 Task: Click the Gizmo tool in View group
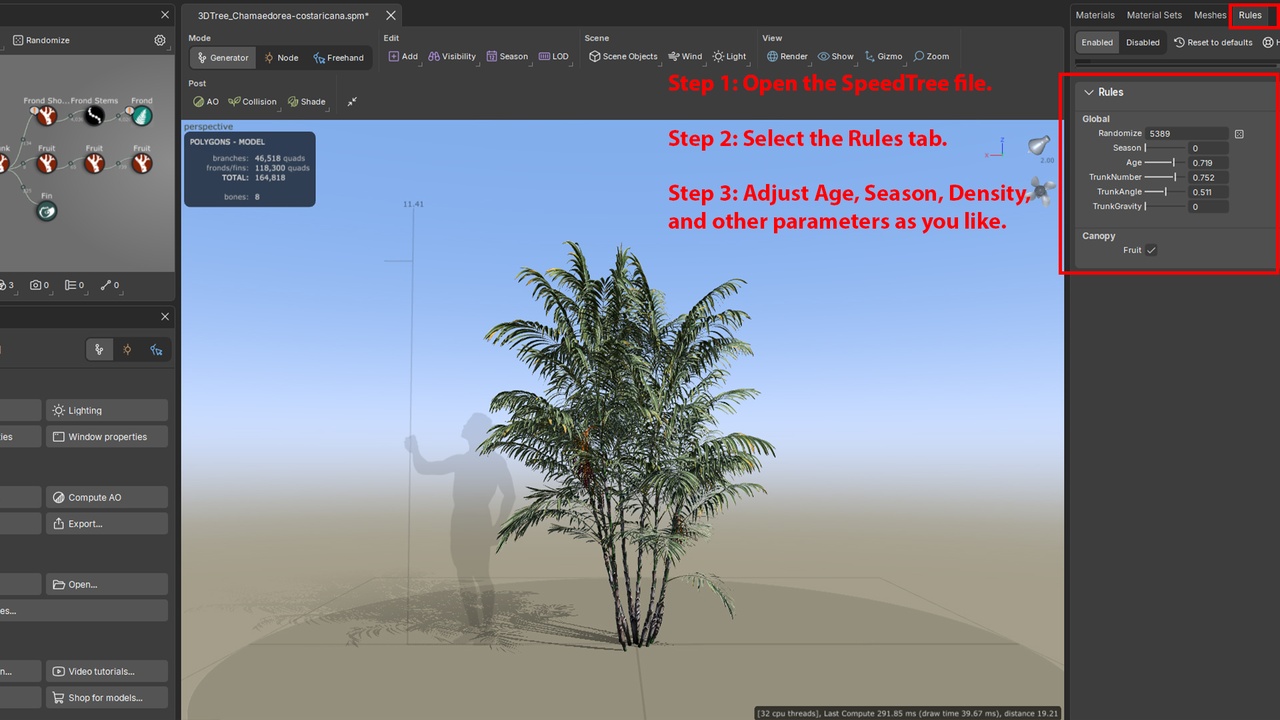(882, 56)
